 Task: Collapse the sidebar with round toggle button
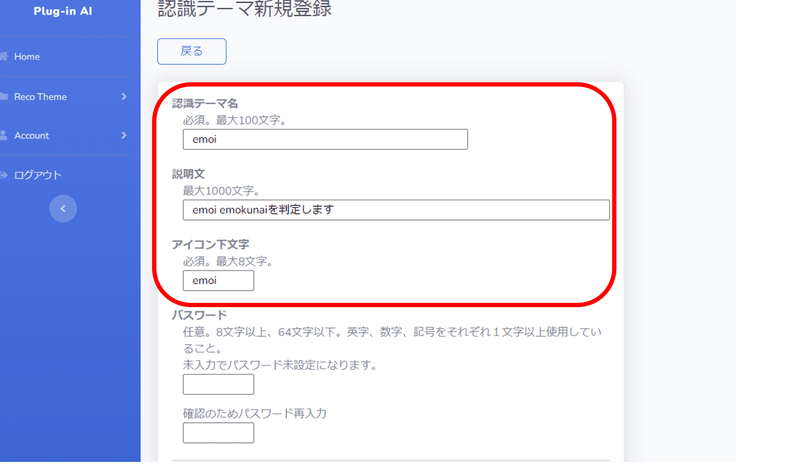tap(63, 208)
